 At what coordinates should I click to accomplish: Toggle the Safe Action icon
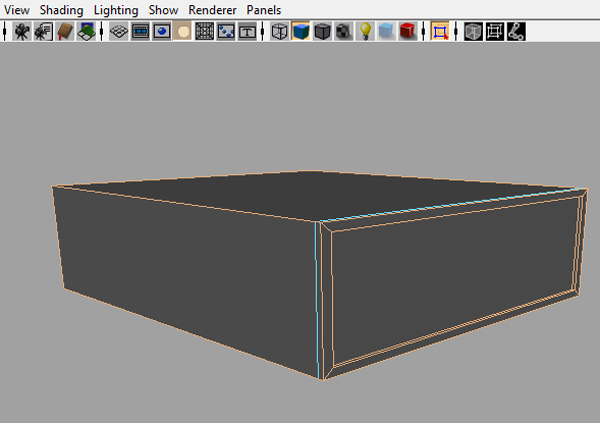[x=226, y=31]
